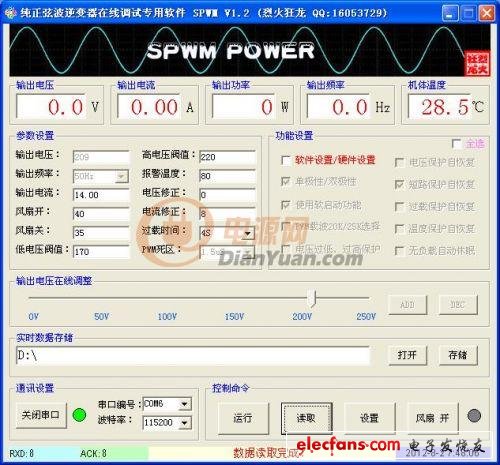Screen dimensions: 500x465
Task: Toggle 短路保护自恢复 checkbox
Action: pyautogui.click(x=399, y=184)
